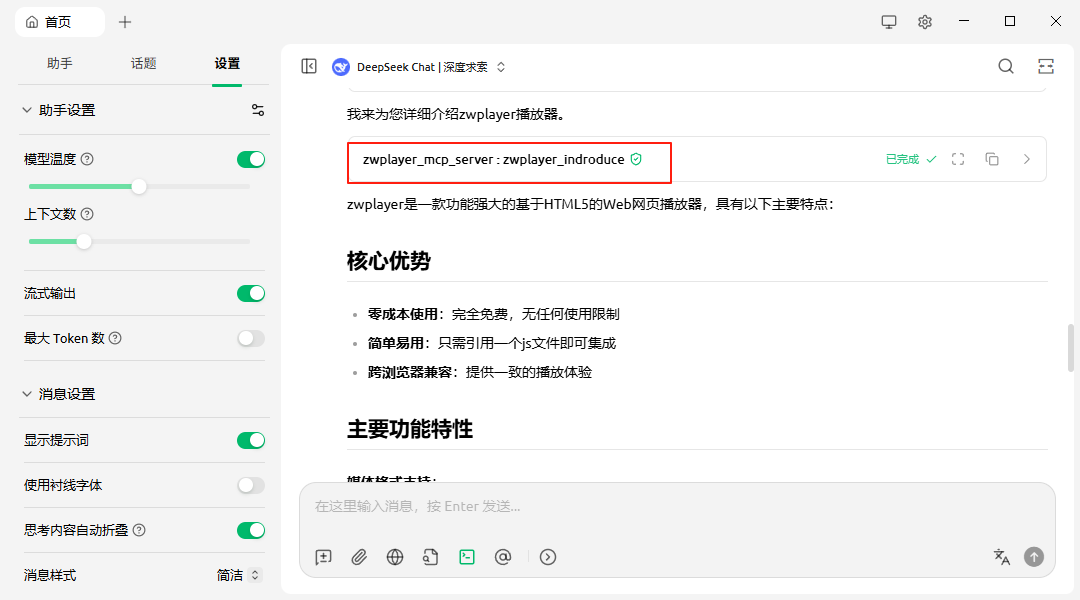Click the max Token help icon
The height and width of the screenshot is (600, 1080).
pos(115,338)
